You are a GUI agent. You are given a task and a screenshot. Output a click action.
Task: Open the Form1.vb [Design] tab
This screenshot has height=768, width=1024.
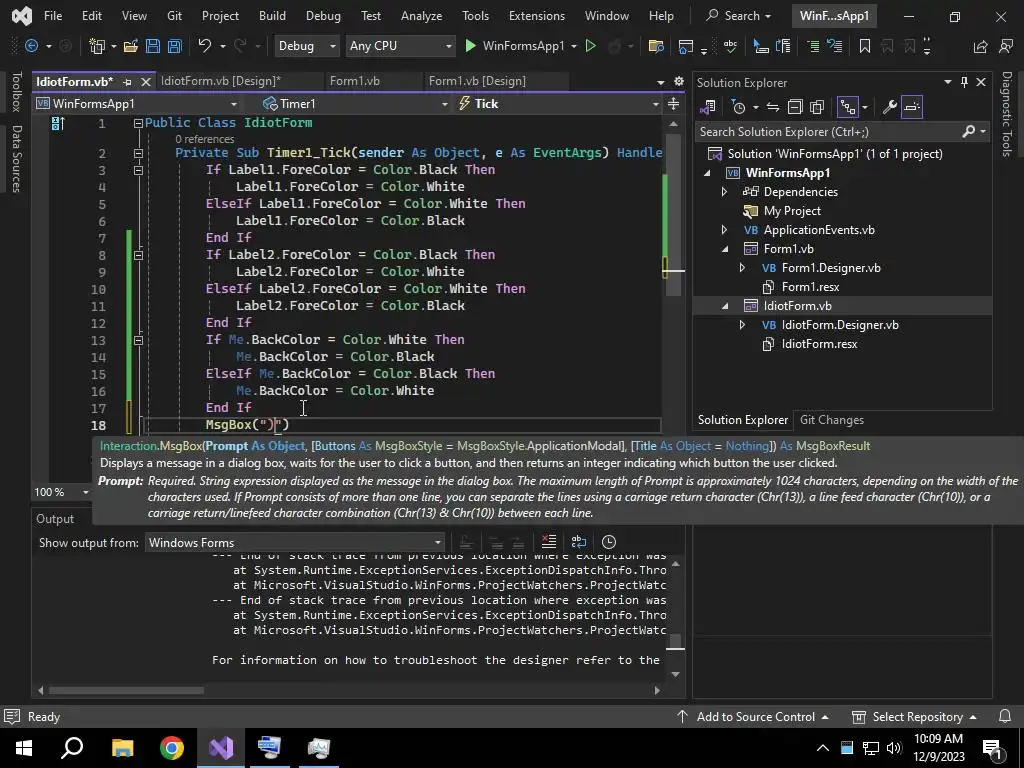coord(477,81)
